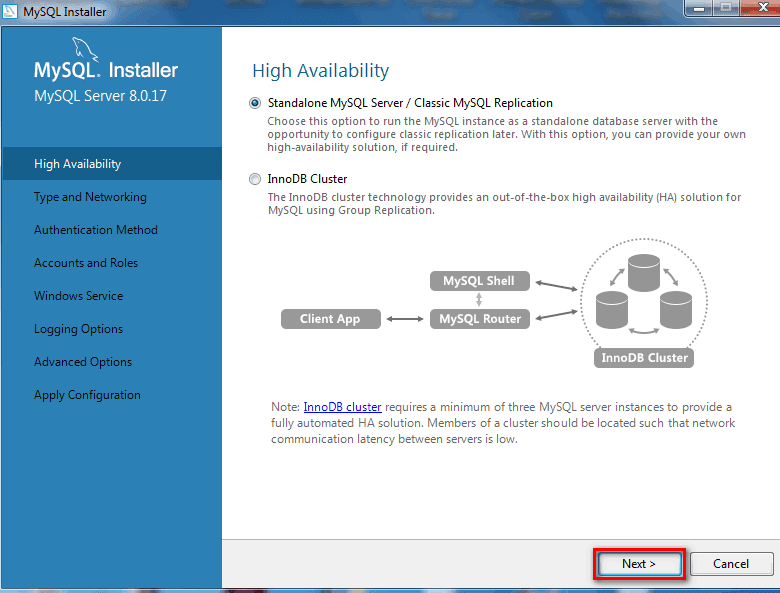
Task: Select InnoDB Cluster radio button
Action: point(255,179)
